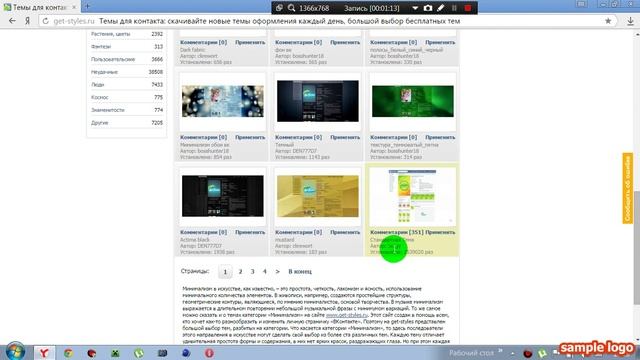Jump to last page via 'В конец'
The height and width of the screenshot is (360, 640).
[300, 271]
